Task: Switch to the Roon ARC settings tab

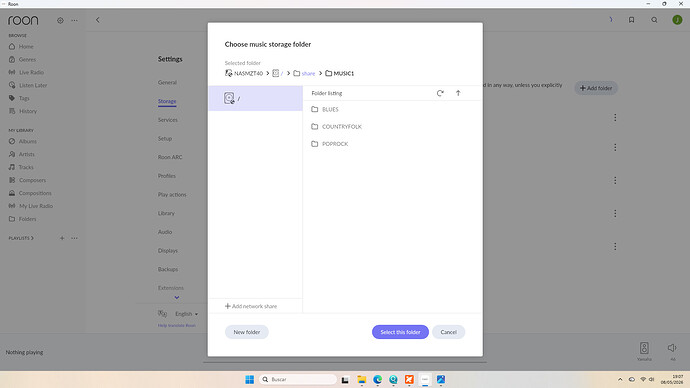Action: 170,157
